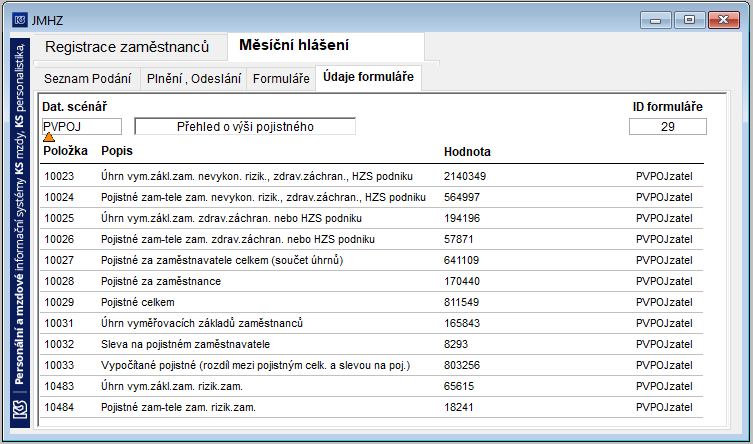The height and width of the screenshot is (444, 753).
Task: Click value 194196
Action: 462,218
